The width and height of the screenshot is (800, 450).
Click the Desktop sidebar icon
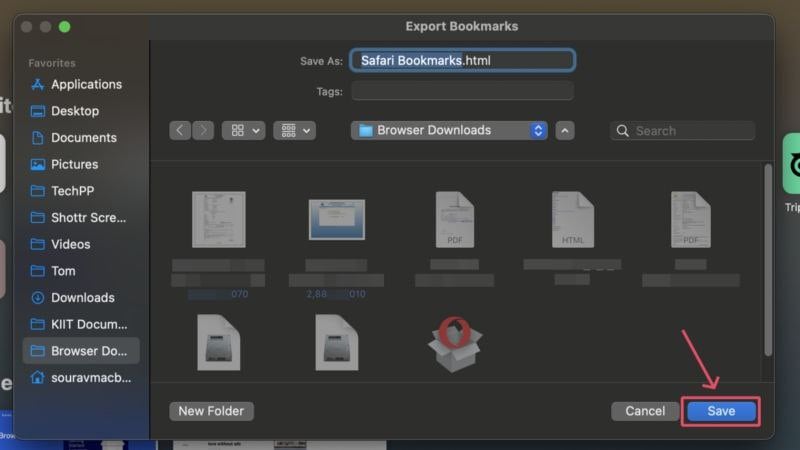[37, 111]
